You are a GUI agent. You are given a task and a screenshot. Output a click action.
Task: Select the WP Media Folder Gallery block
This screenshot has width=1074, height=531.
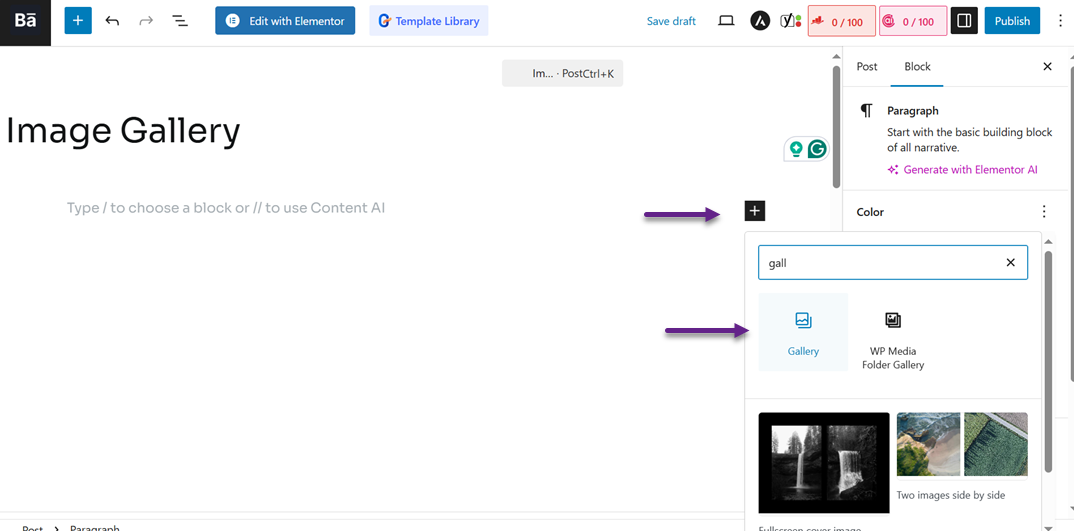[x=892, y=338]
